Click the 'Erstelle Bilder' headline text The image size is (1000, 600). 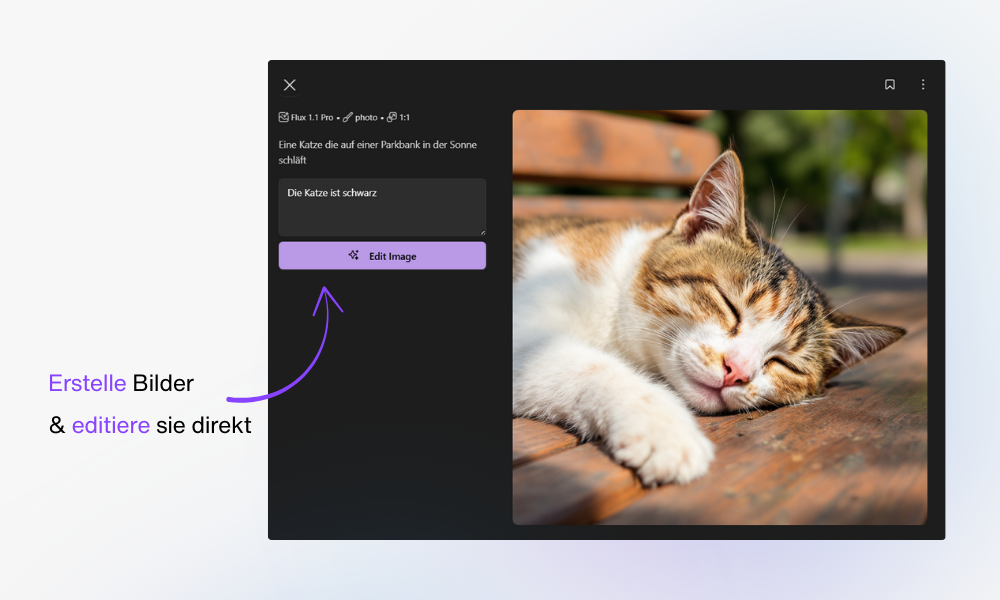pos(121,383)
